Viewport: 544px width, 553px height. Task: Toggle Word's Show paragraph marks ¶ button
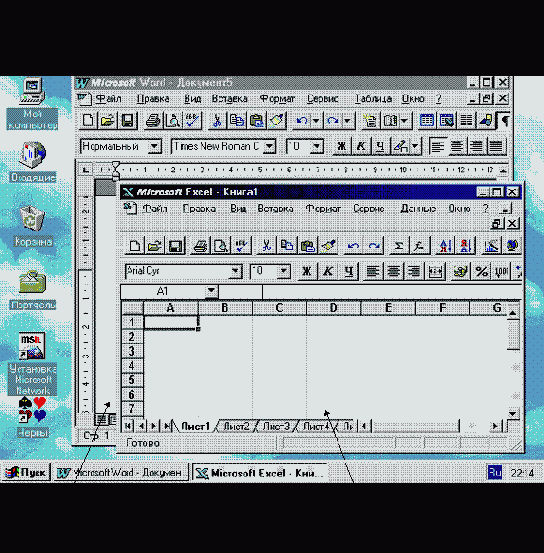(x=503, y=121)
